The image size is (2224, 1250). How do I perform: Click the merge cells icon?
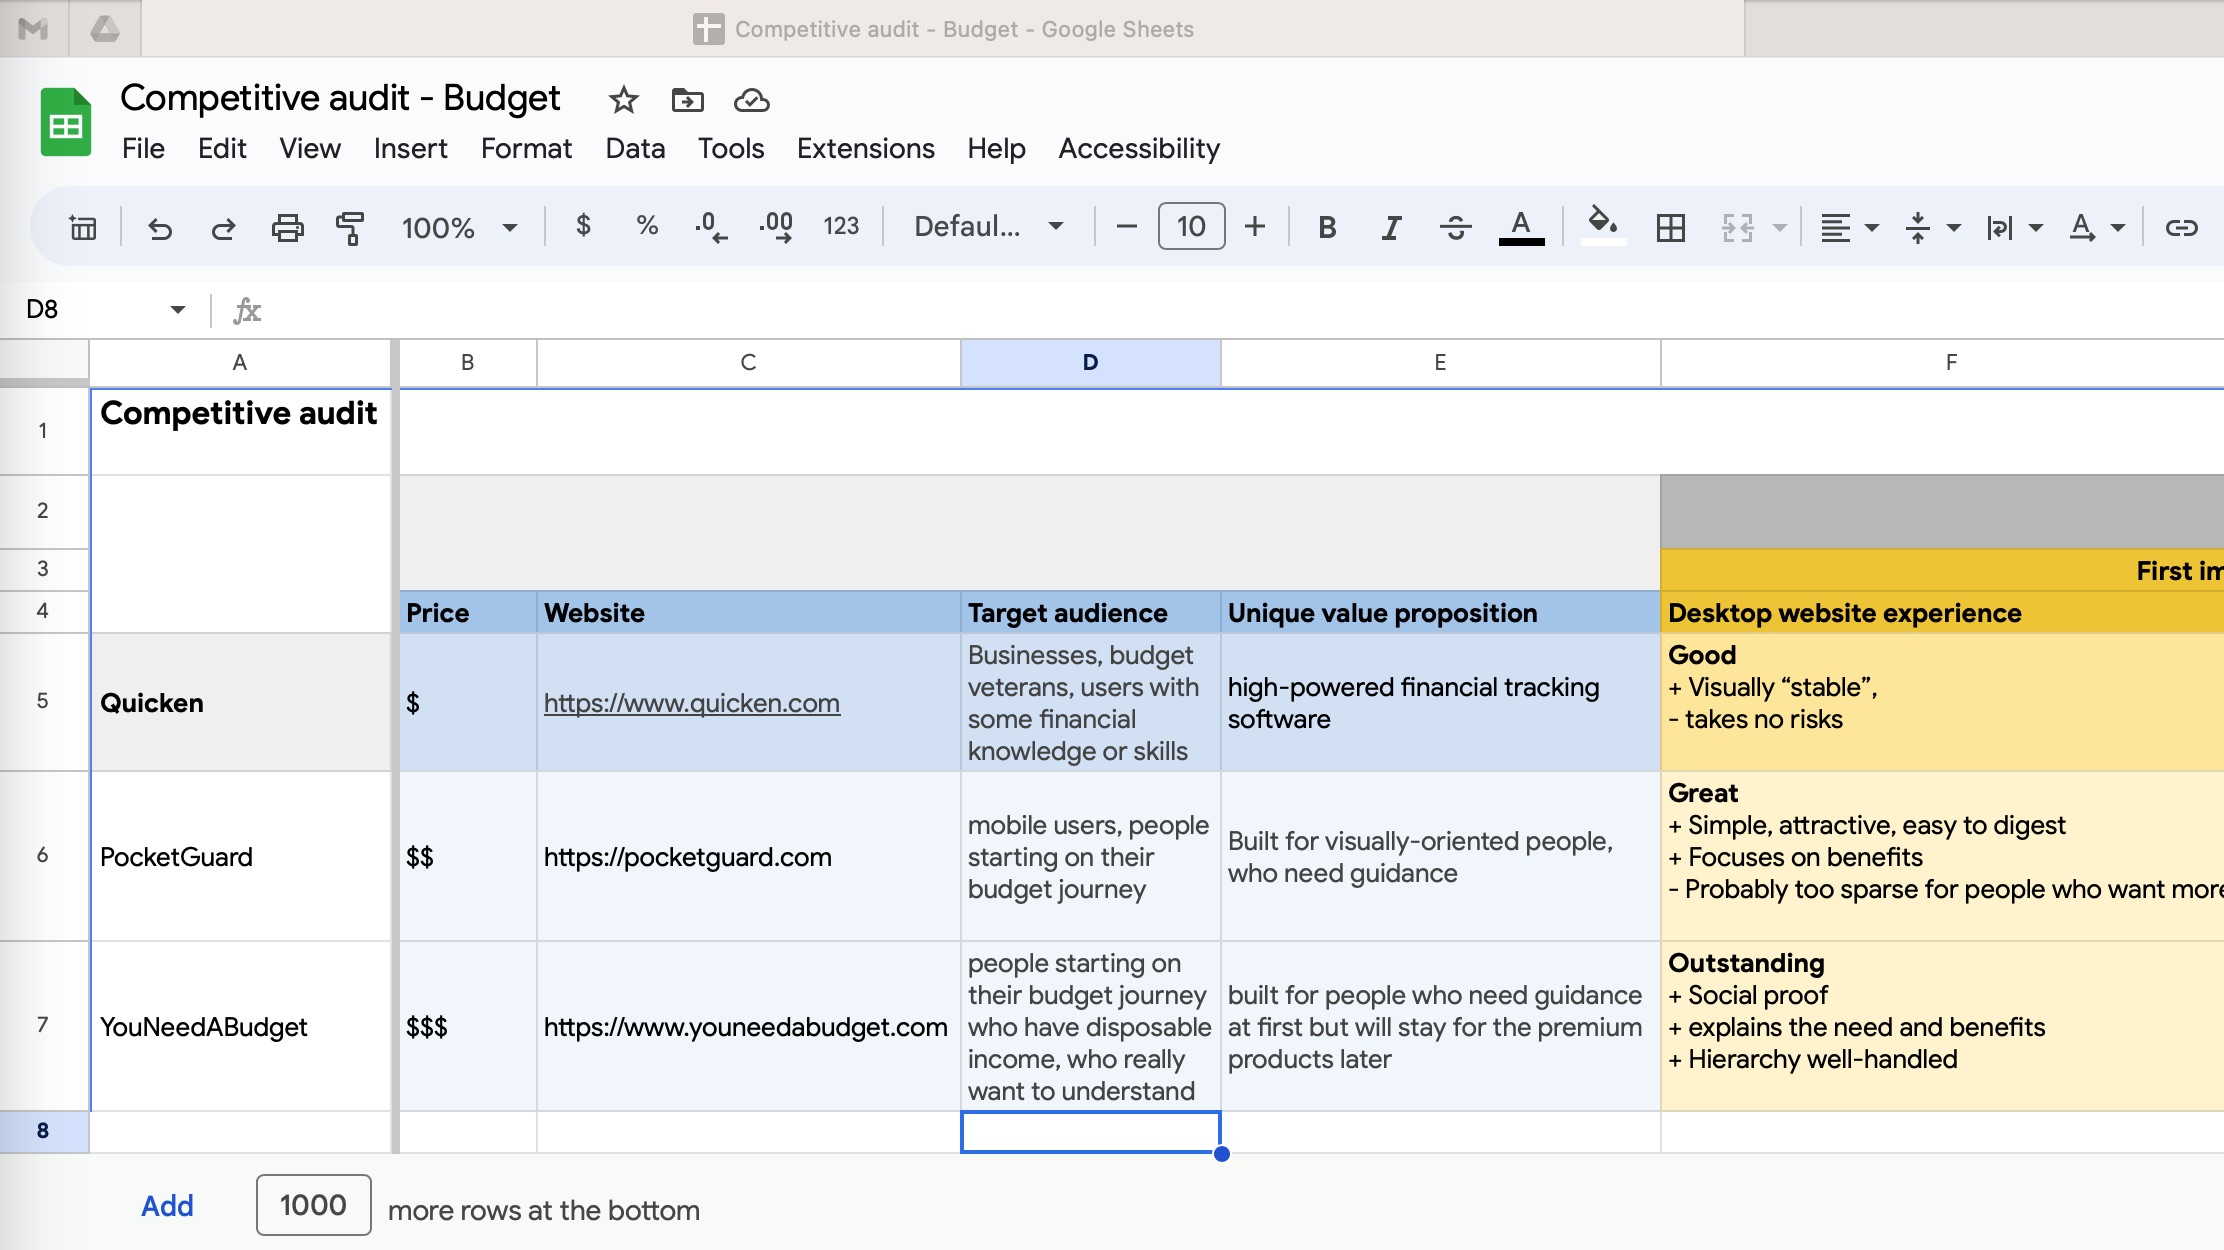[x=1738, y=228]
